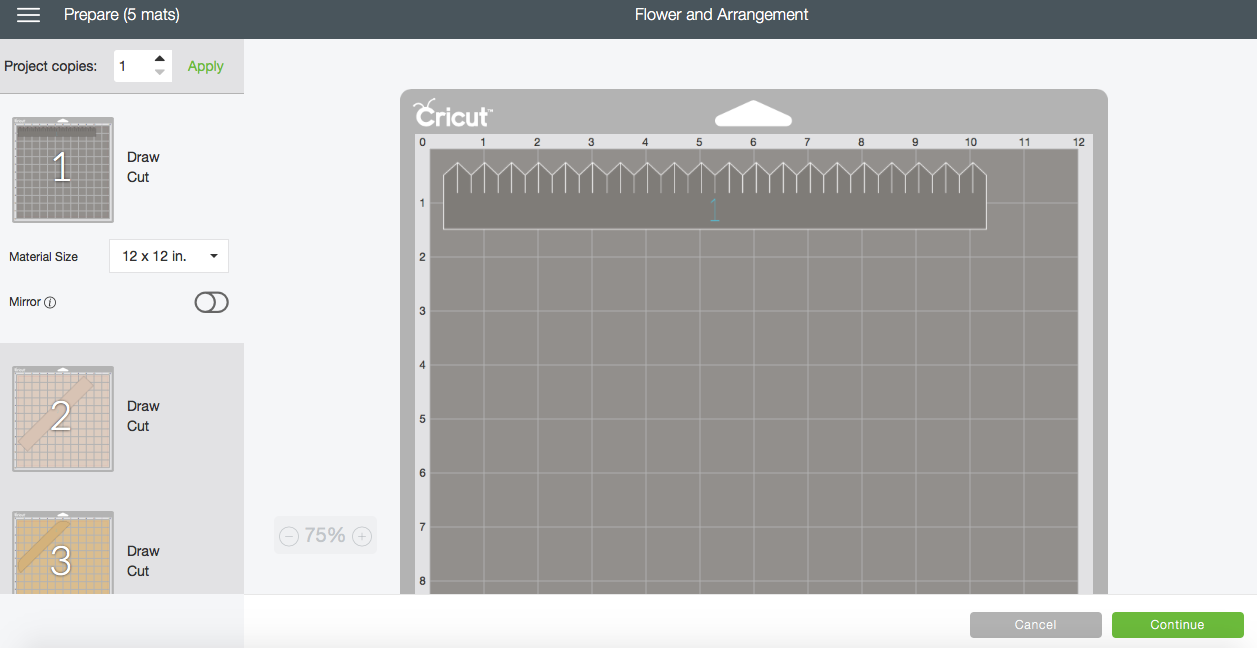The image size is (1257, 648).
Task: Click the 75% zoom level label
Action: point(325,536)
